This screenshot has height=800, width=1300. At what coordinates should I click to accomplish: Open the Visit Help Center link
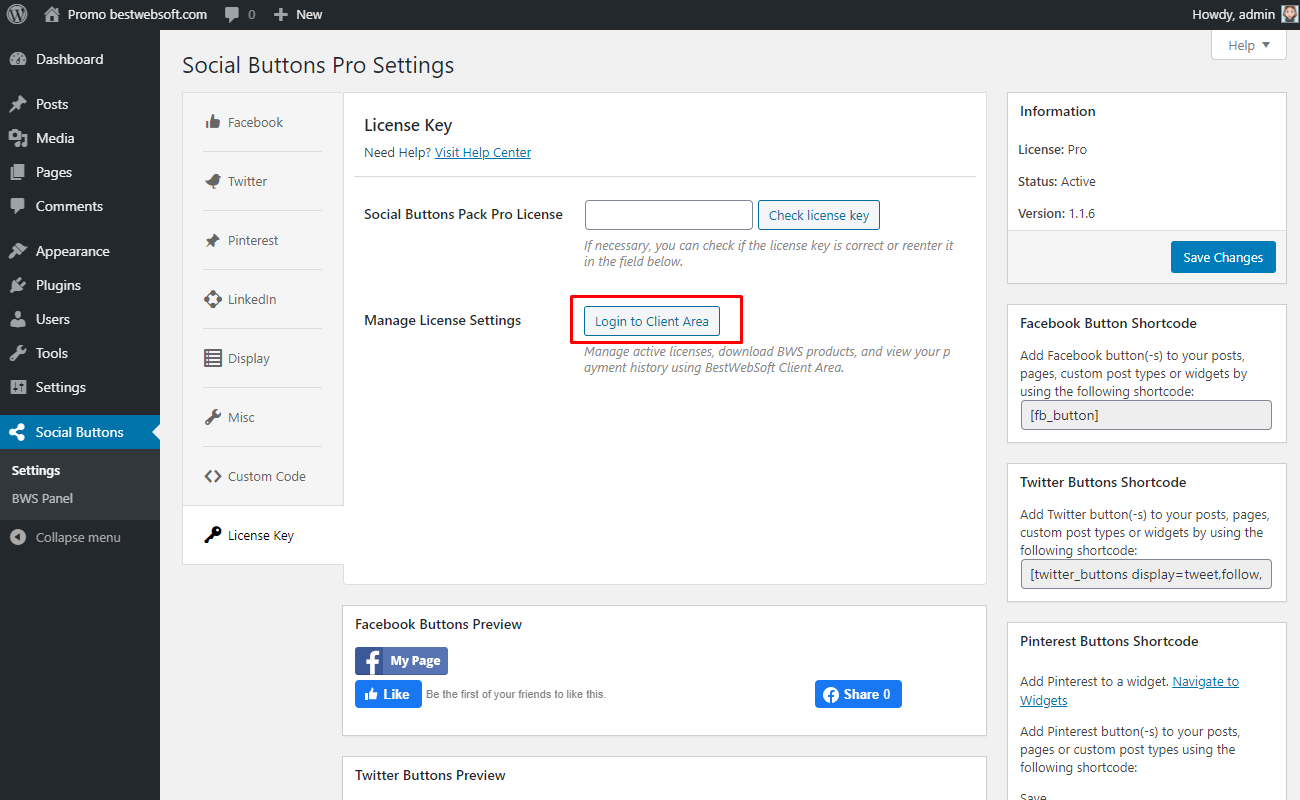coord(483,153)
